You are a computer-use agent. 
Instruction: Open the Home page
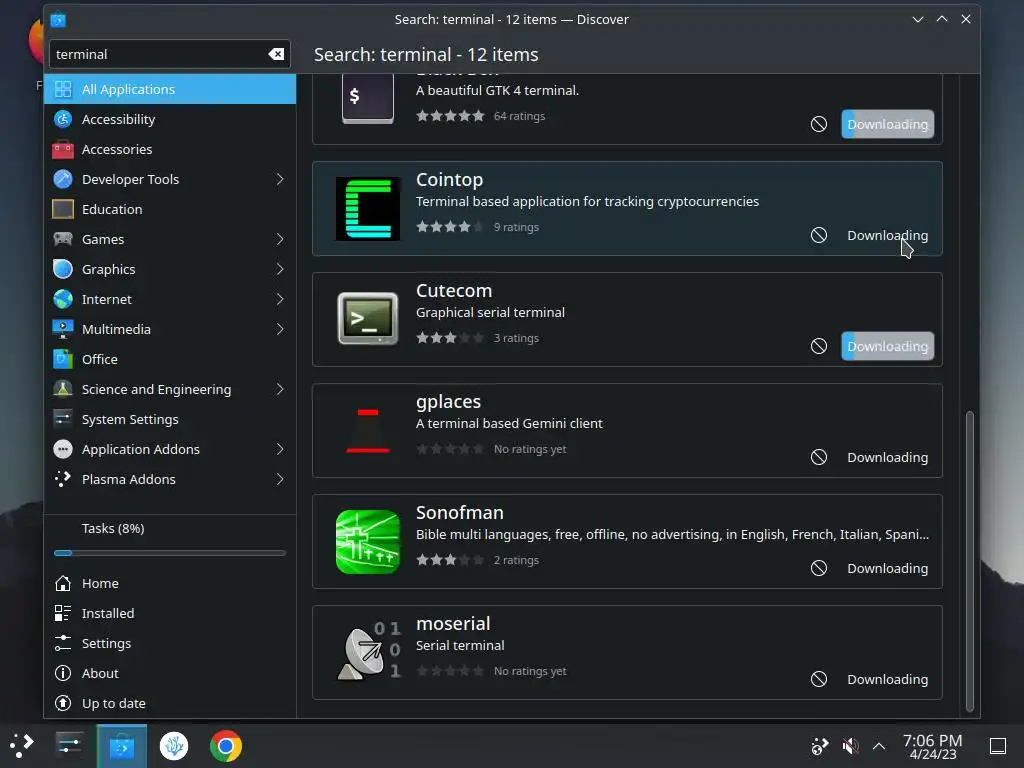click(x=170, y=583)
